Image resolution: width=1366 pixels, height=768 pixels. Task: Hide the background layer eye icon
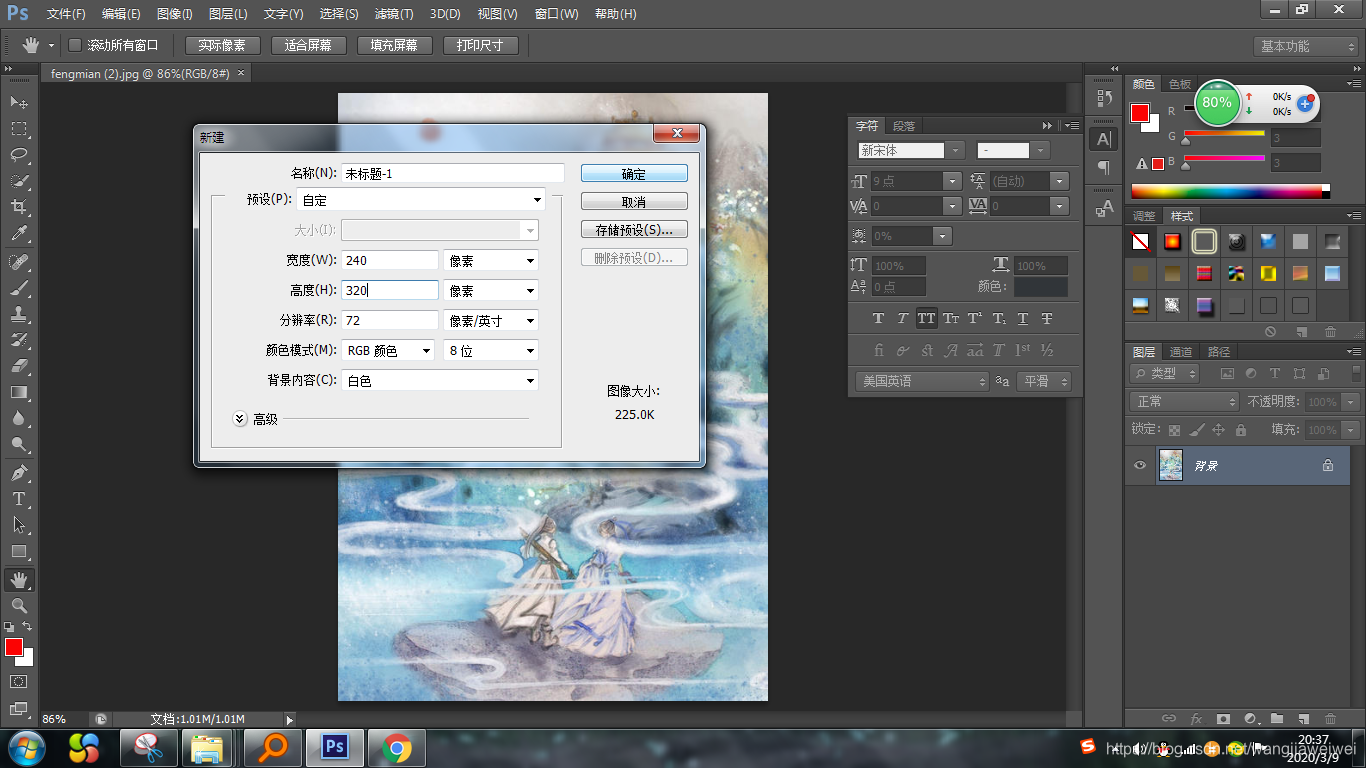tap(1139, 465)
